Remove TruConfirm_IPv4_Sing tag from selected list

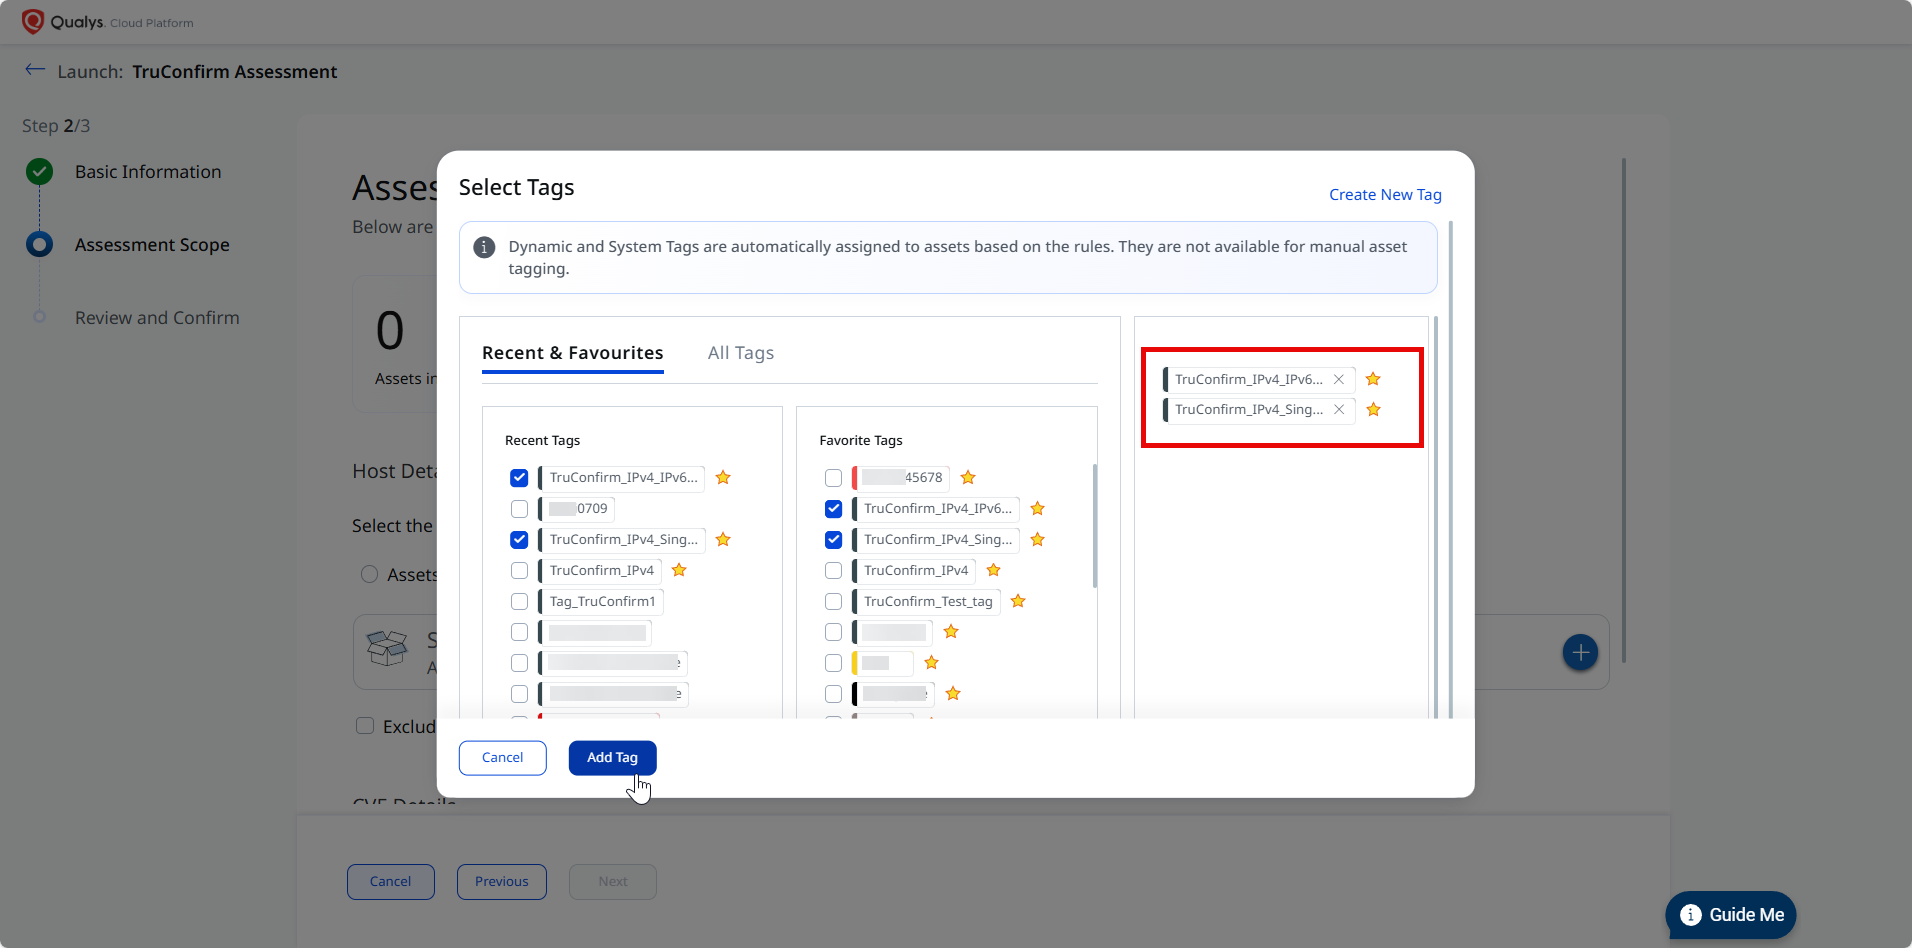(x=1338, y=410)
